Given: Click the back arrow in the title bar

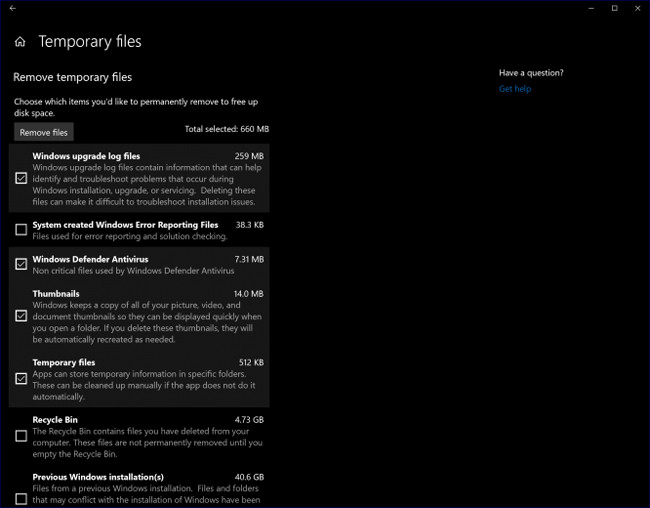Looking at the screenshot, I should click(12, 8).
